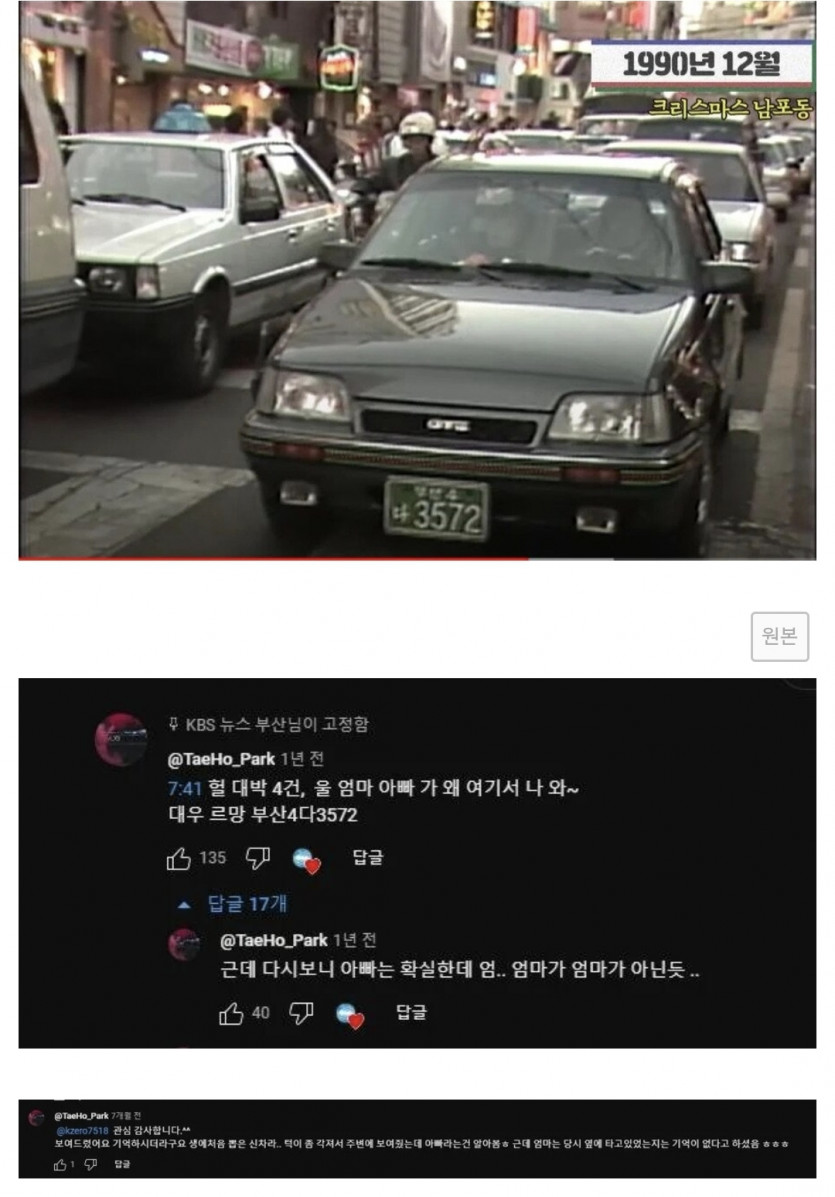Seek on the red video progress bar
The height and width of the screenshot is (1197, 835).
point(417,559)
